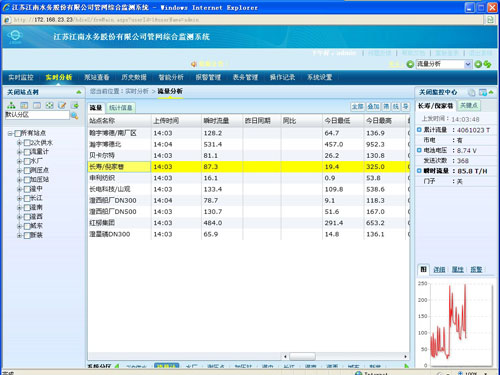Click the green-arrow export icon in tree toolbar
The width and height of the screenshot is (500, 375).
(x=75, y=105)
